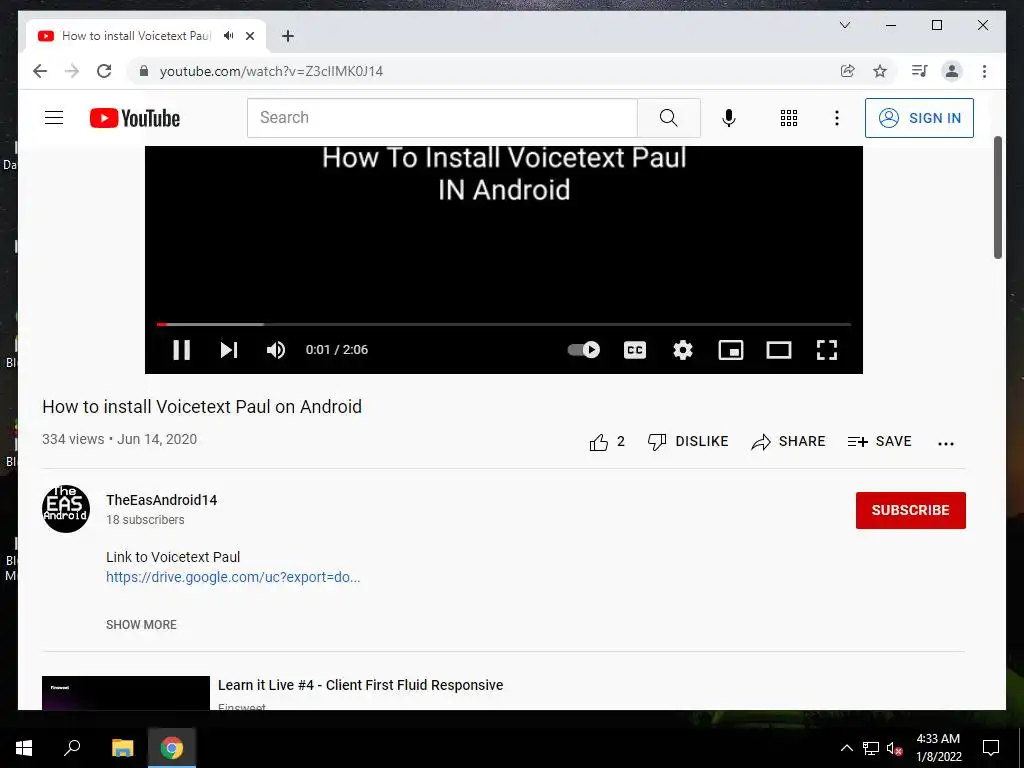
Task: Open File Explorer from taskbar
Action: (122, 748)
